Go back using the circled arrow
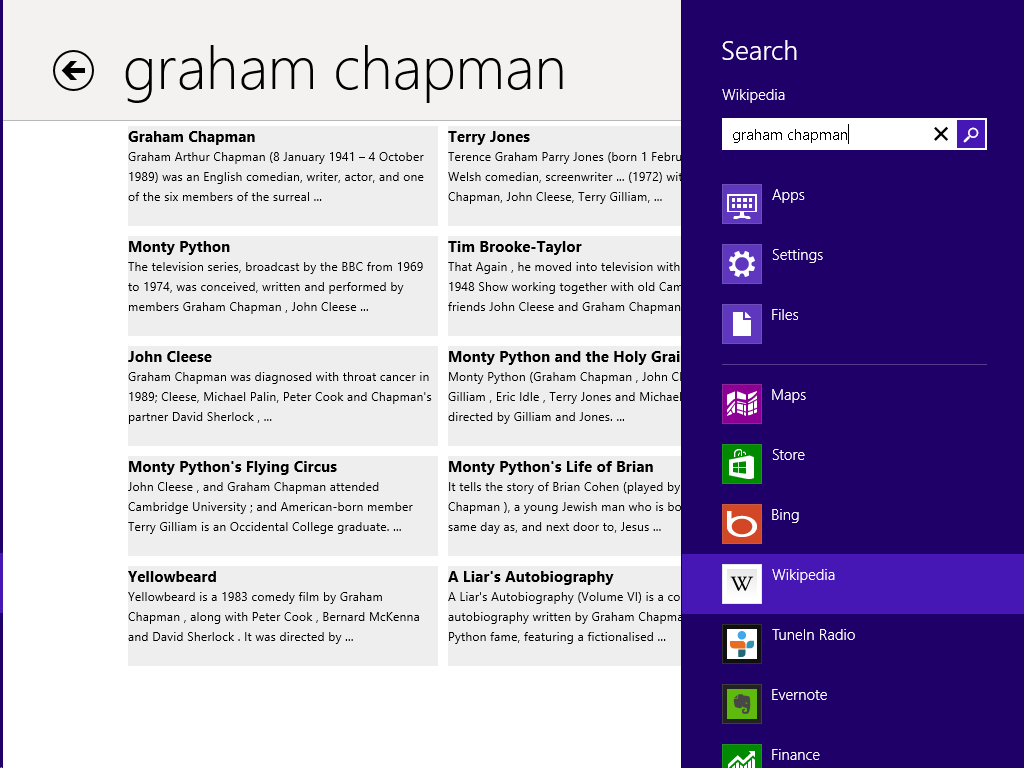 pos(73,71)
